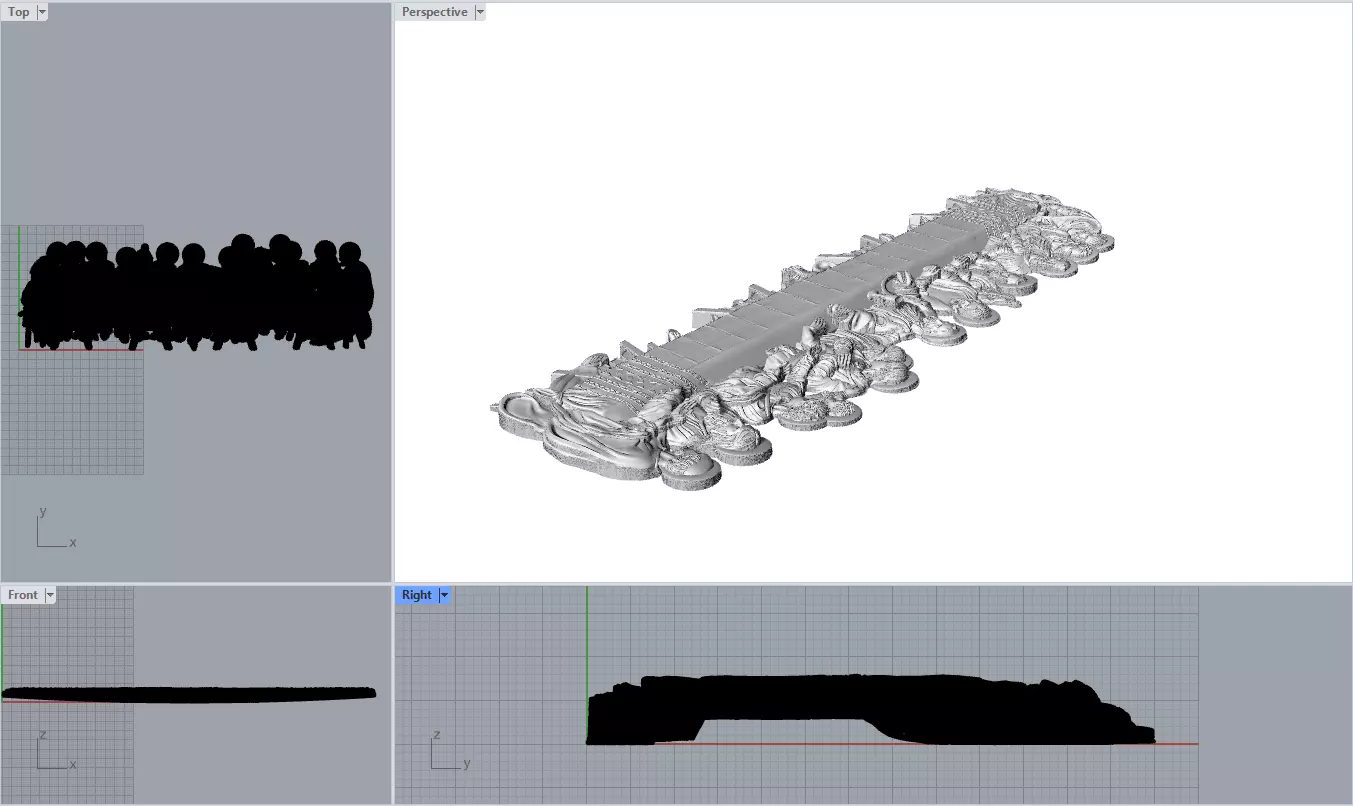Select the 3D relief model in Perspective
The image size is (1353, 806).
coord(803,340)
